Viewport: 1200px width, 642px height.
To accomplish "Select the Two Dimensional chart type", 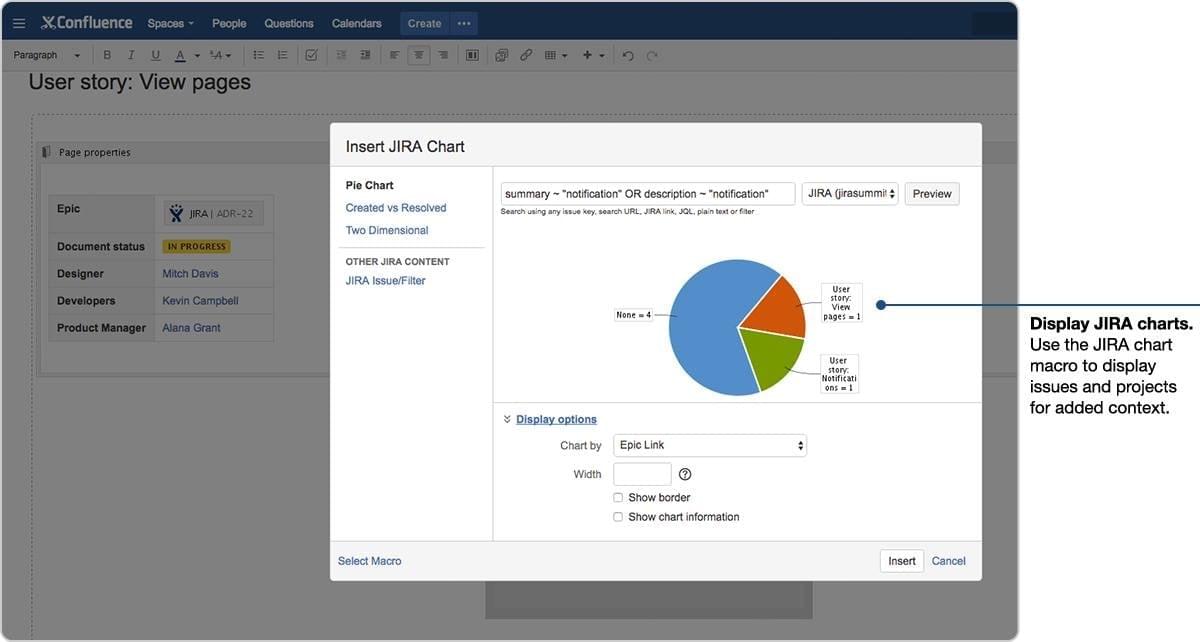I will [387, 230].
